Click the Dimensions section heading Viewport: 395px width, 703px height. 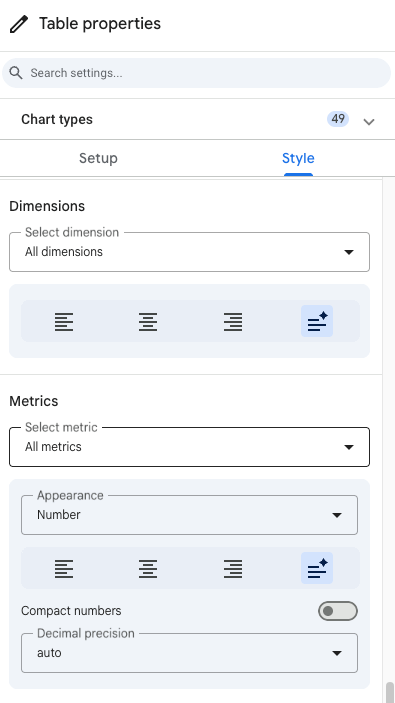point(47,206)
